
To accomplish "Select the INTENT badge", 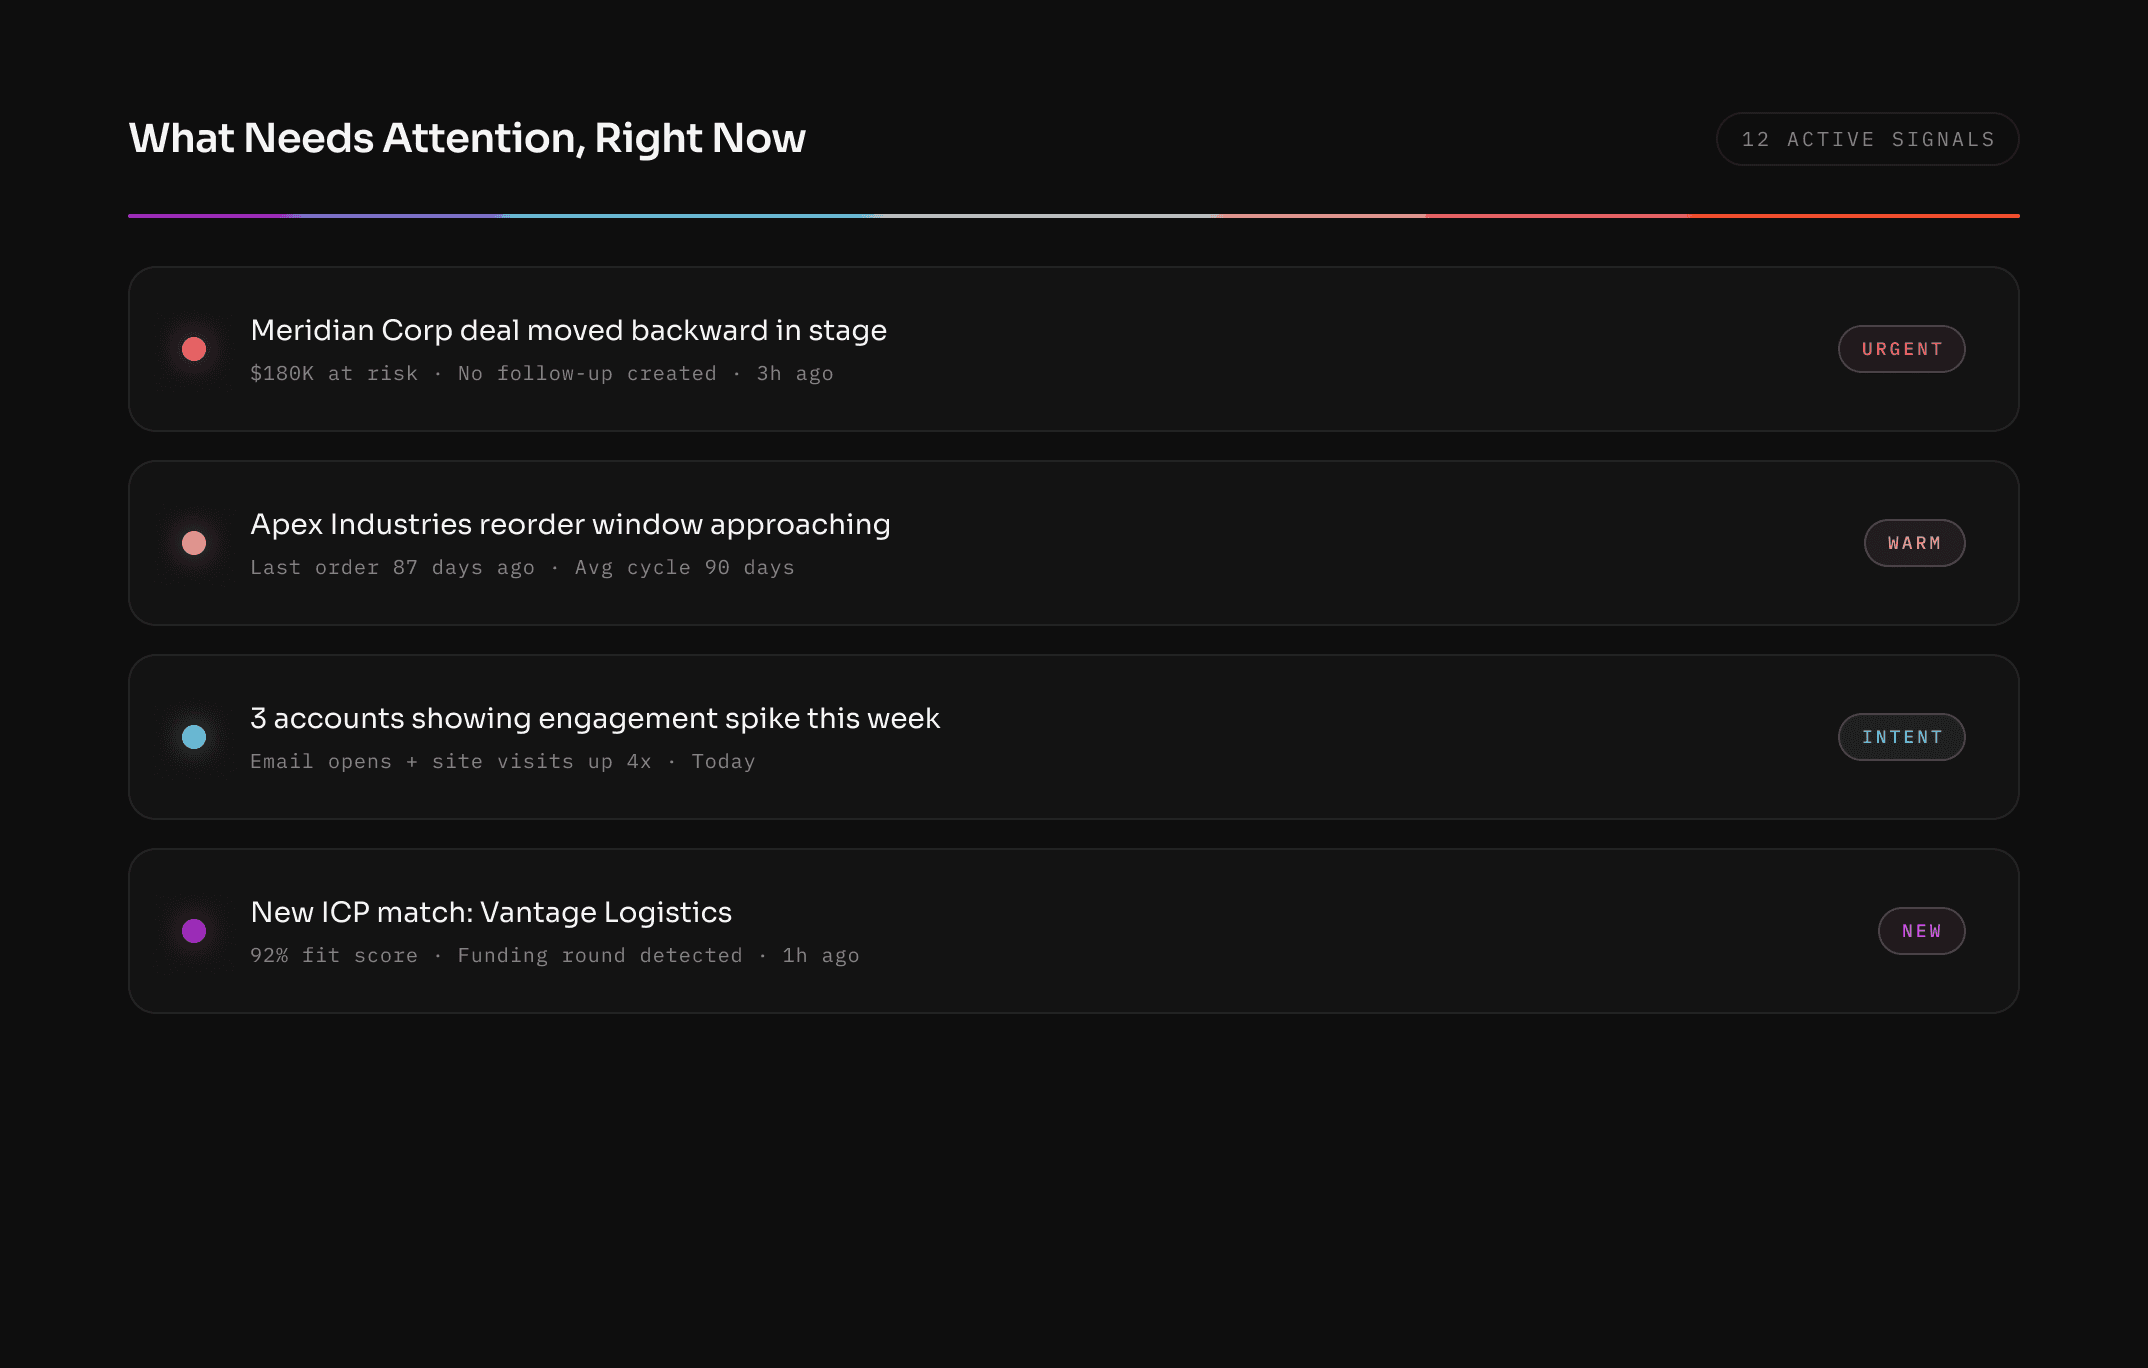I will (1901, 737).
